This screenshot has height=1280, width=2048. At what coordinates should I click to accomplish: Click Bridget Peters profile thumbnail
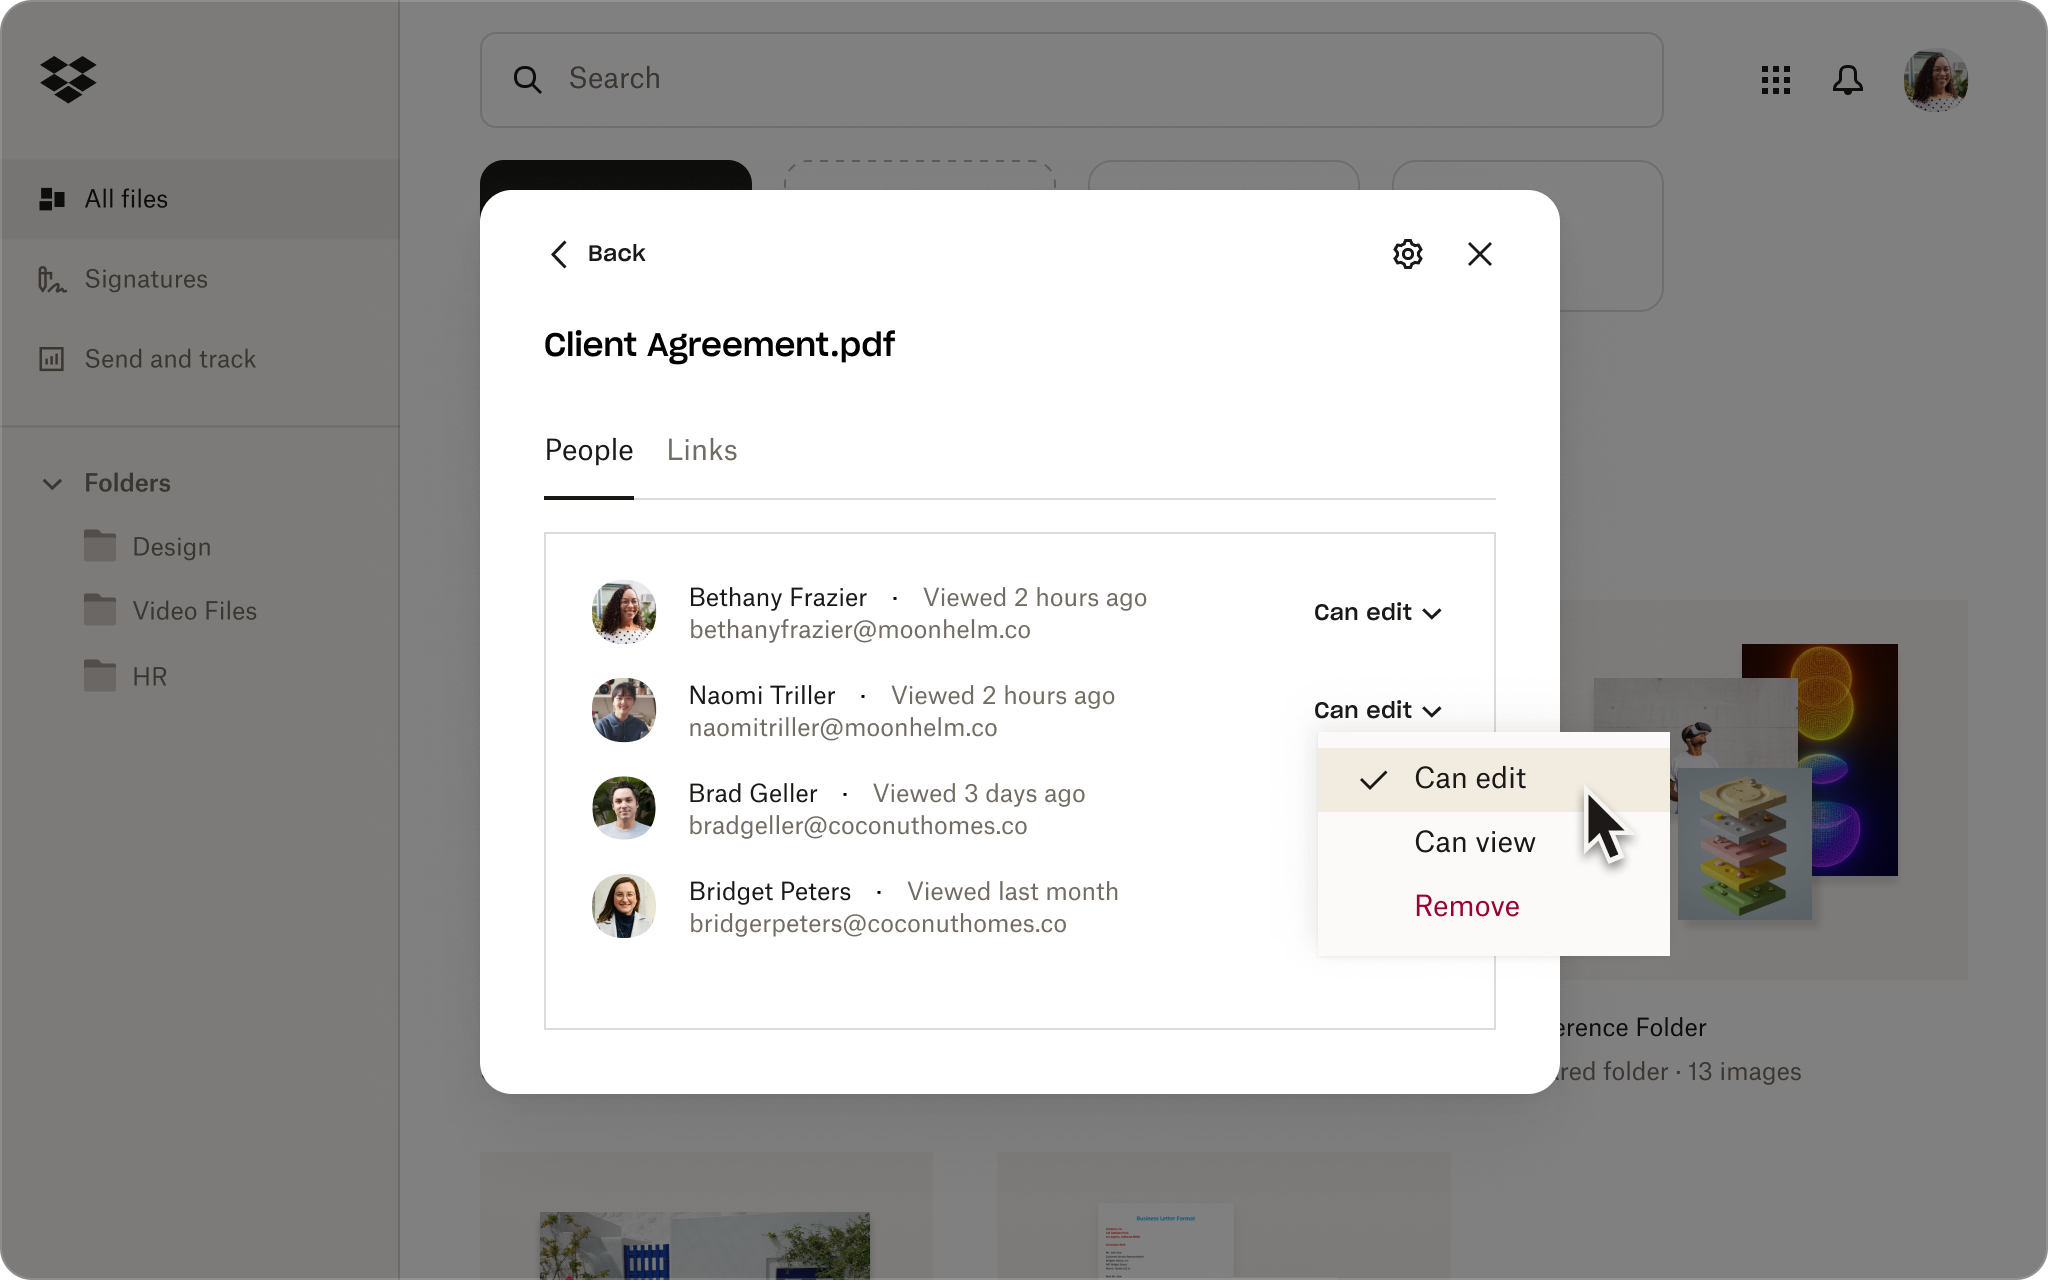pyautogui.click(x=624, y=905)
